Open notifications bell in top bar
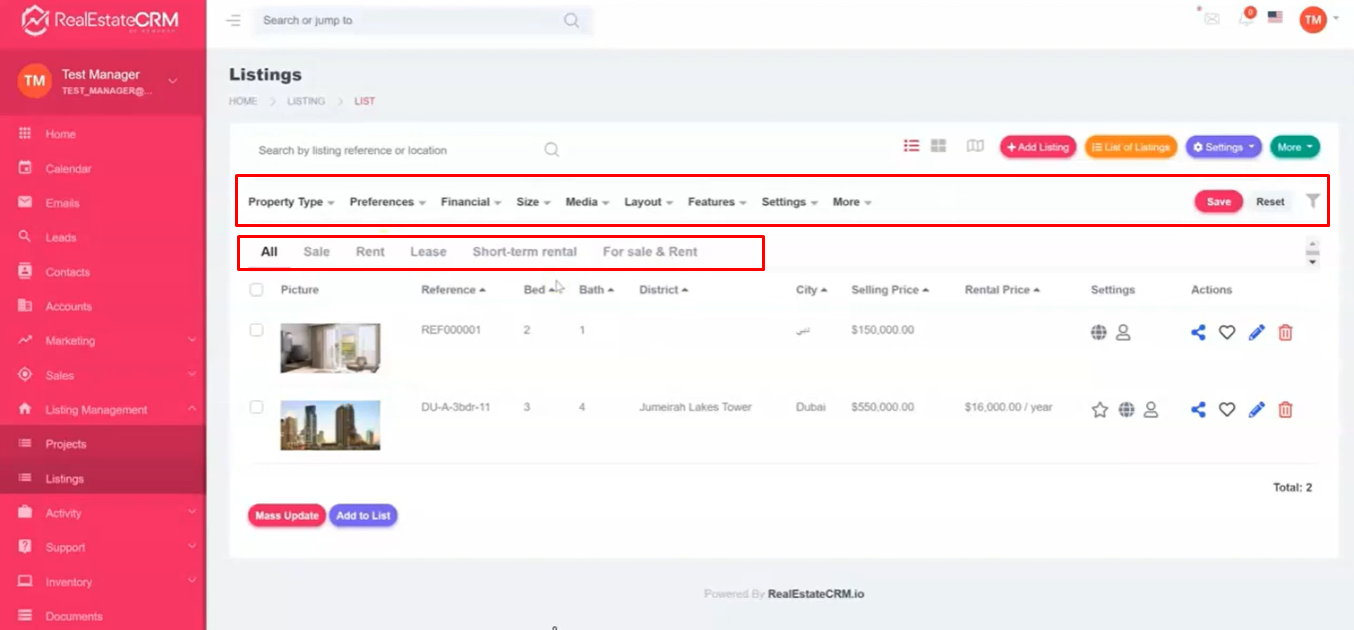This screenshot has height=630, width=1354. 1246,19
